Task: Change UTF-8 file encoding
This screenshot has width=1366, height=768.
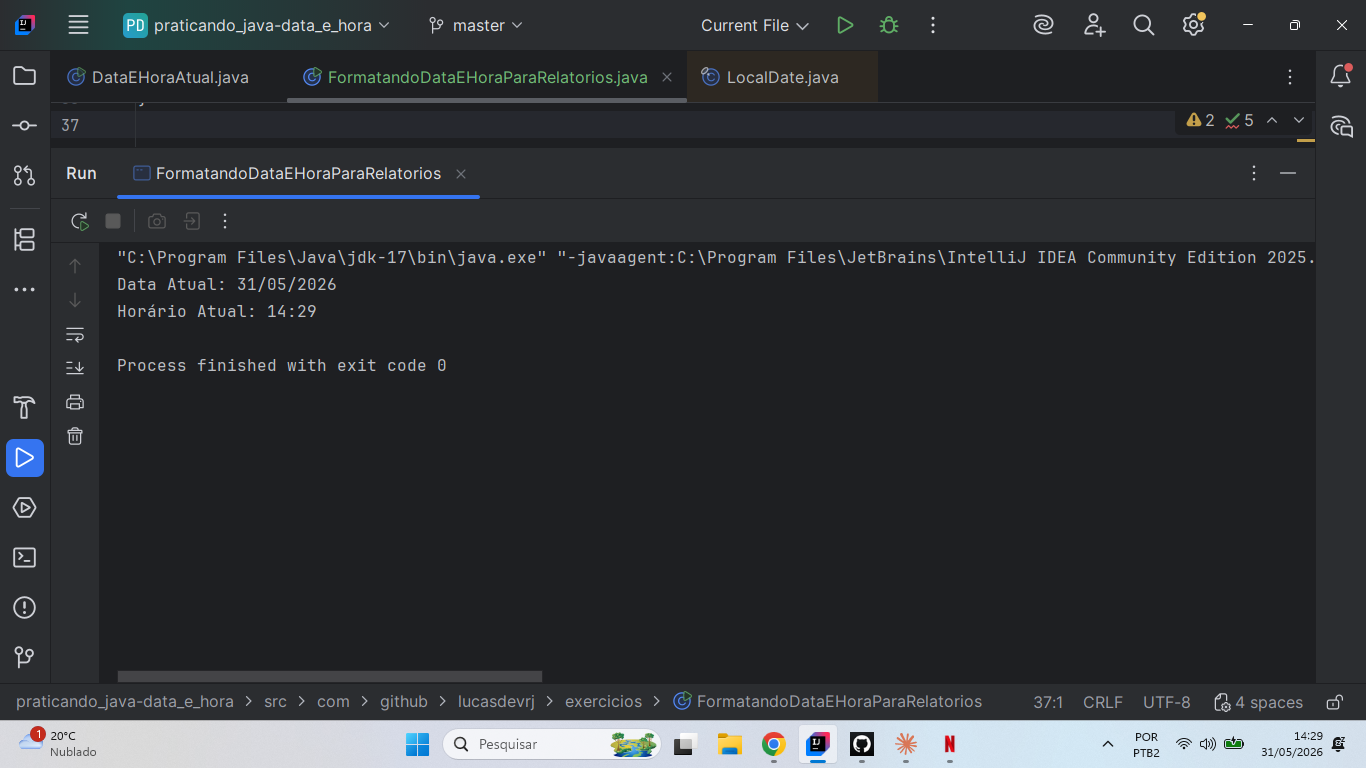Action: (x=1167, y=702)
